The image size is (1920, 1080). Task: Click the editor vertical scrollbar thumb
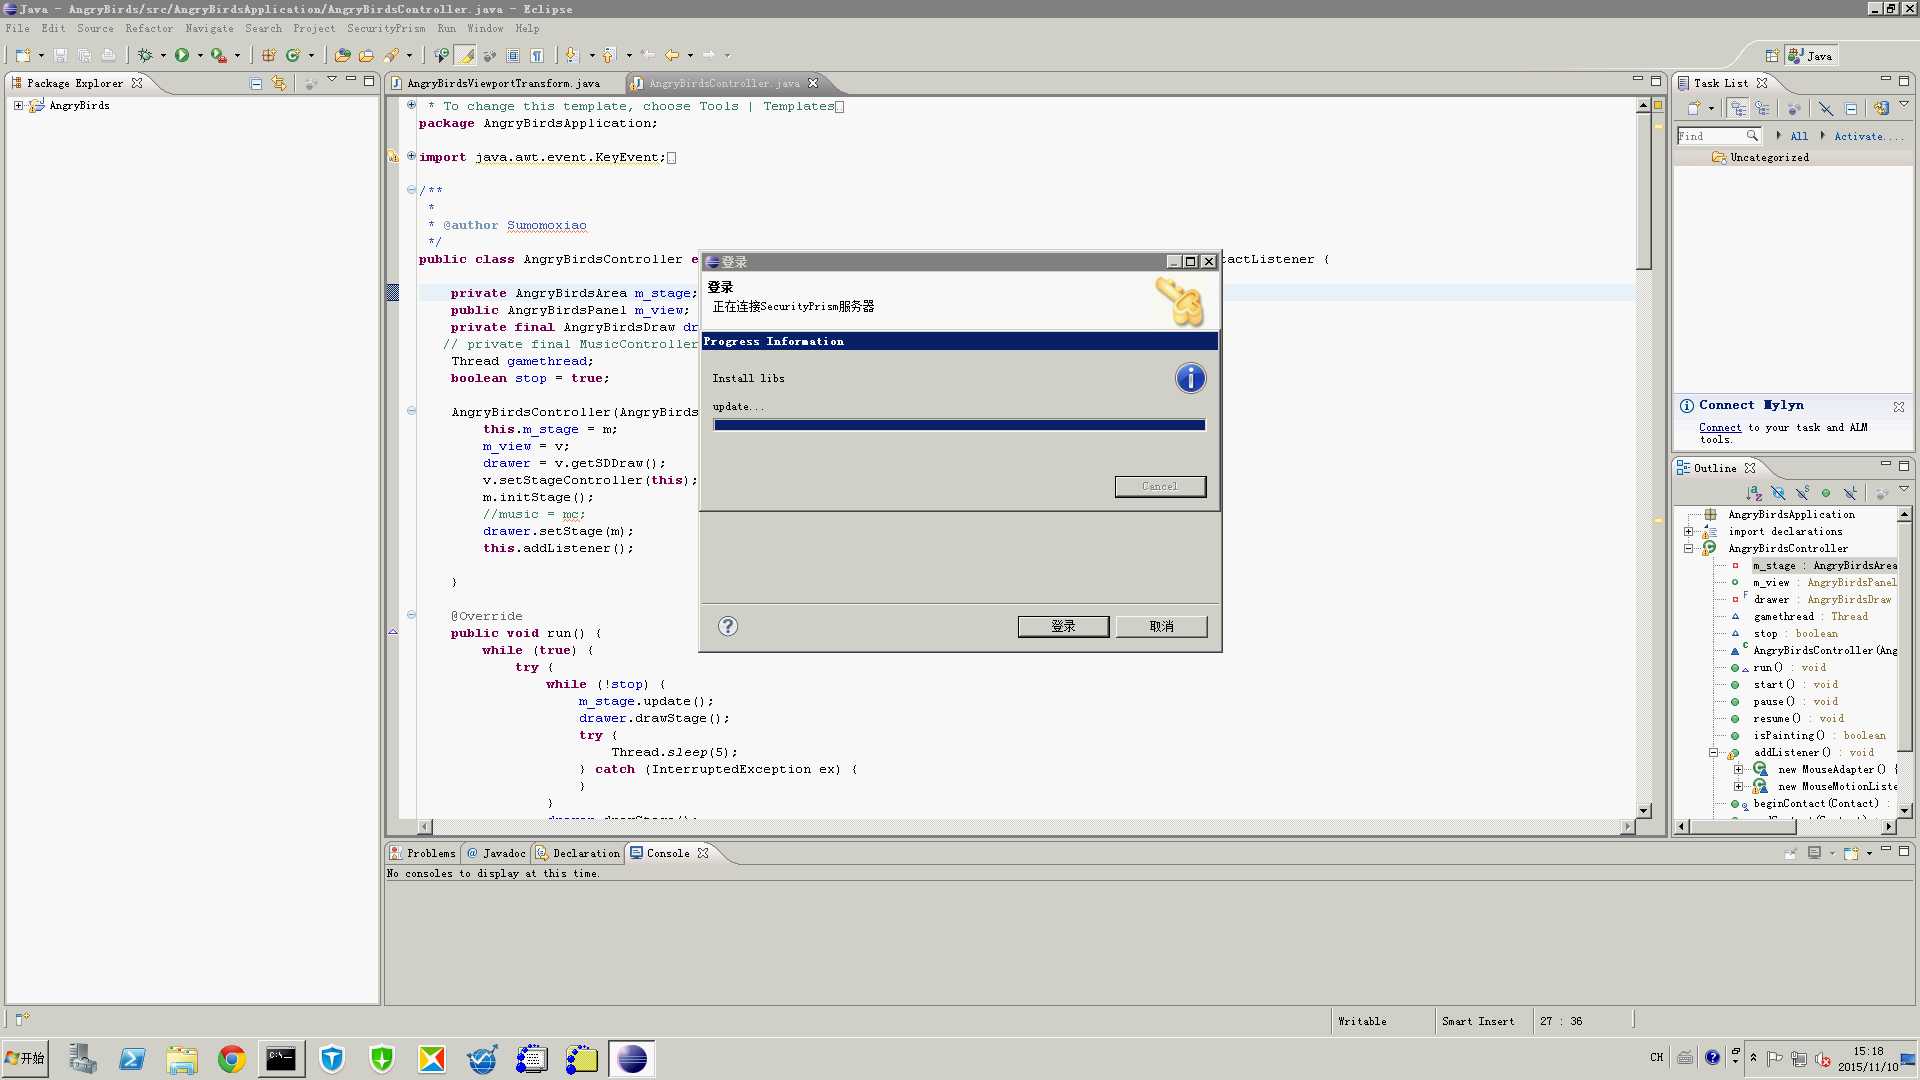pos(1643,191)
